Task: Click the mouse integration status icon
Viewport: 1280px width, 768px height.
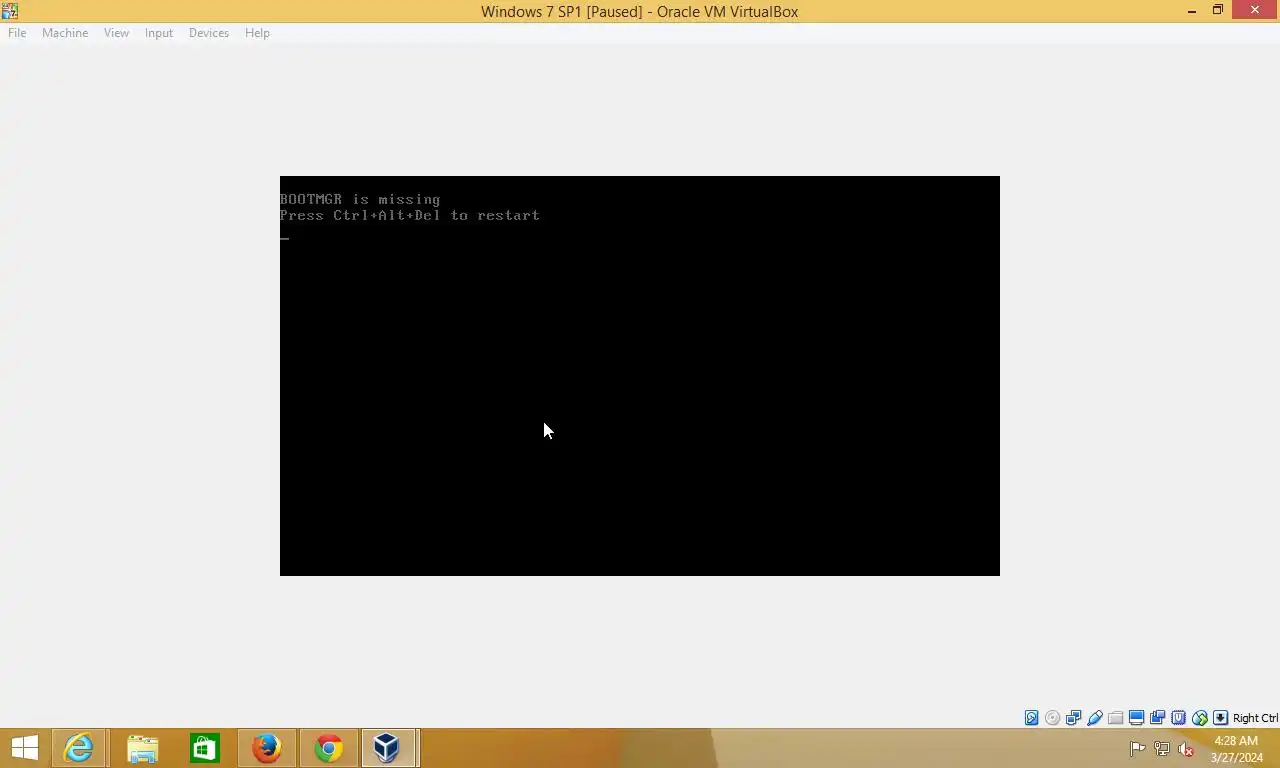Action: [1199, 718]
